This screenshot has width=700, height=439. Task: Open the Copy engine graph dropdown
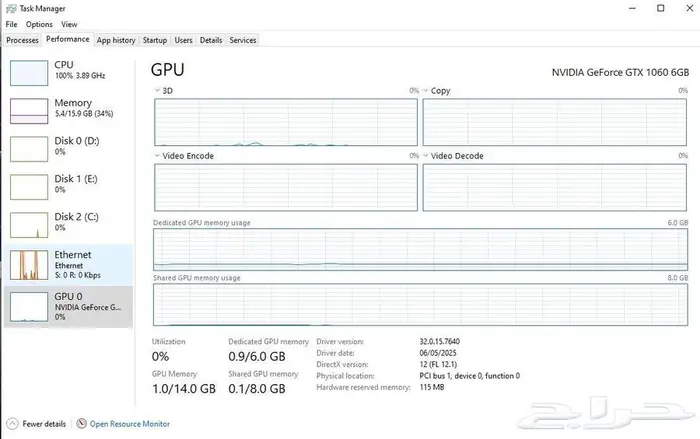coord(426,91)
